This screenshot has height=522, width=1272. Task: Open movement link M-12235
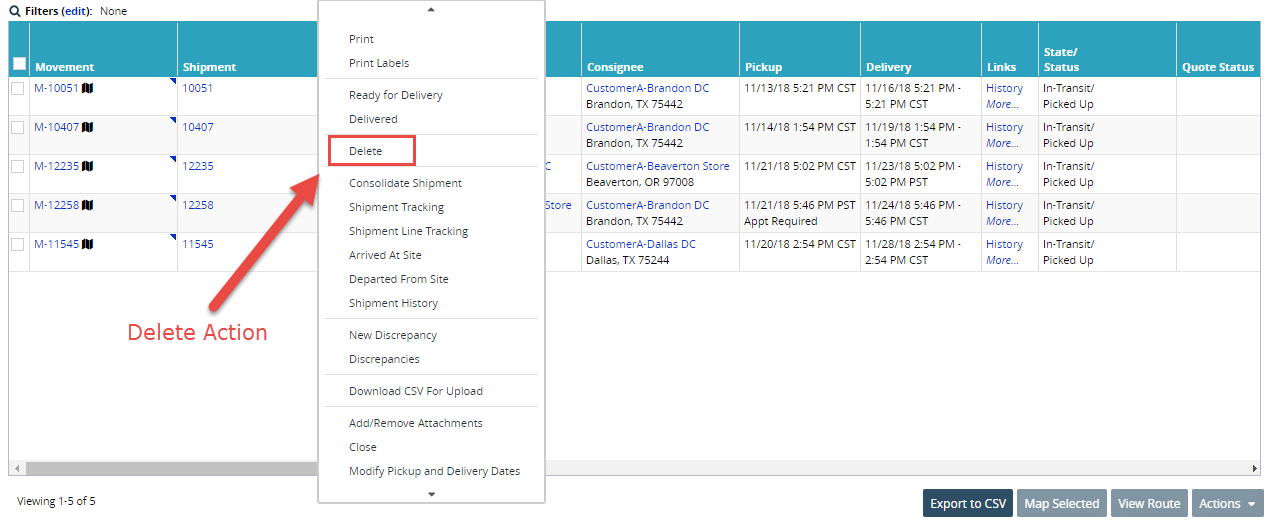tap(56, 166)
